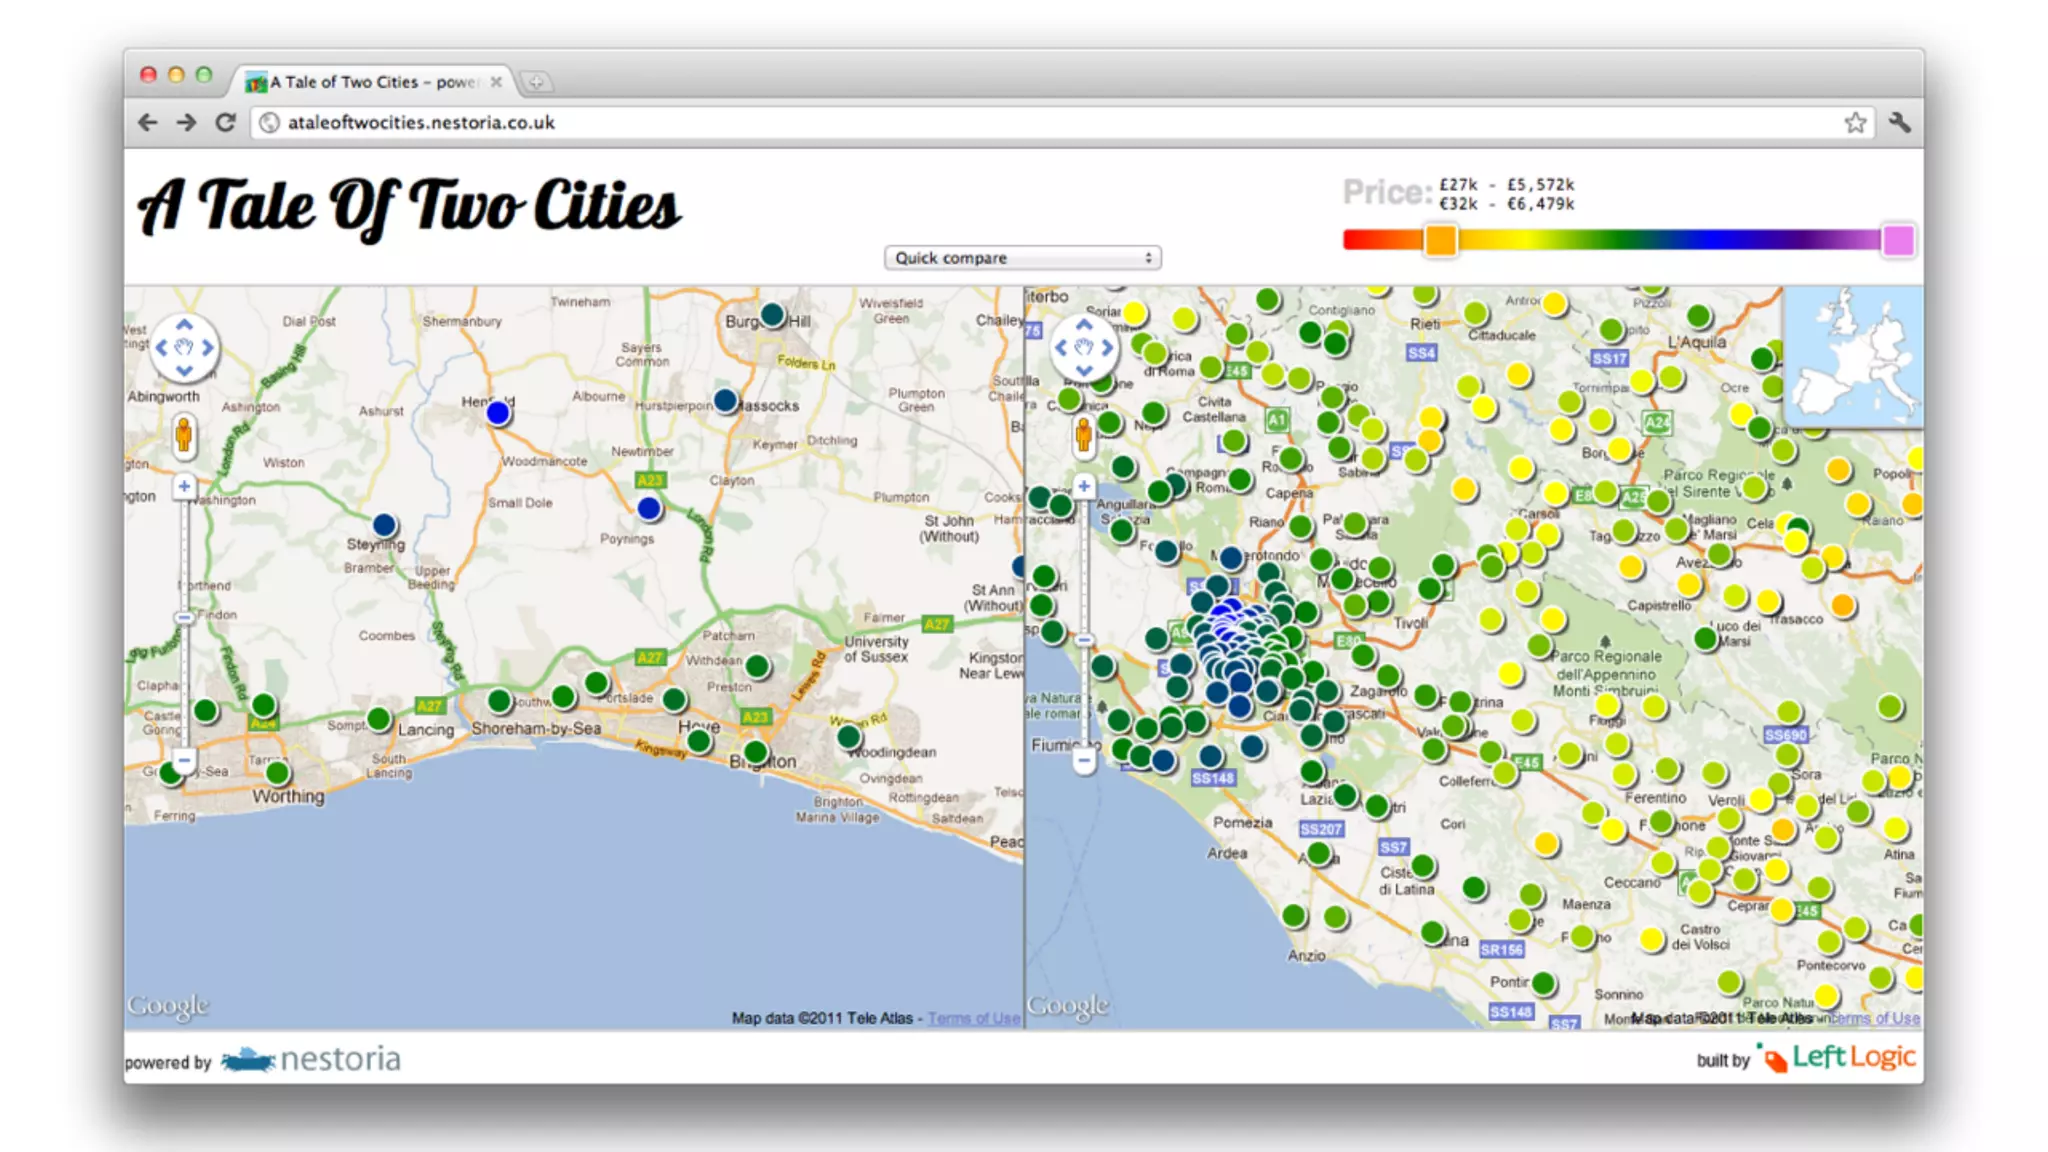
Task: Pan the left map to the right
Action: [208, 348]
